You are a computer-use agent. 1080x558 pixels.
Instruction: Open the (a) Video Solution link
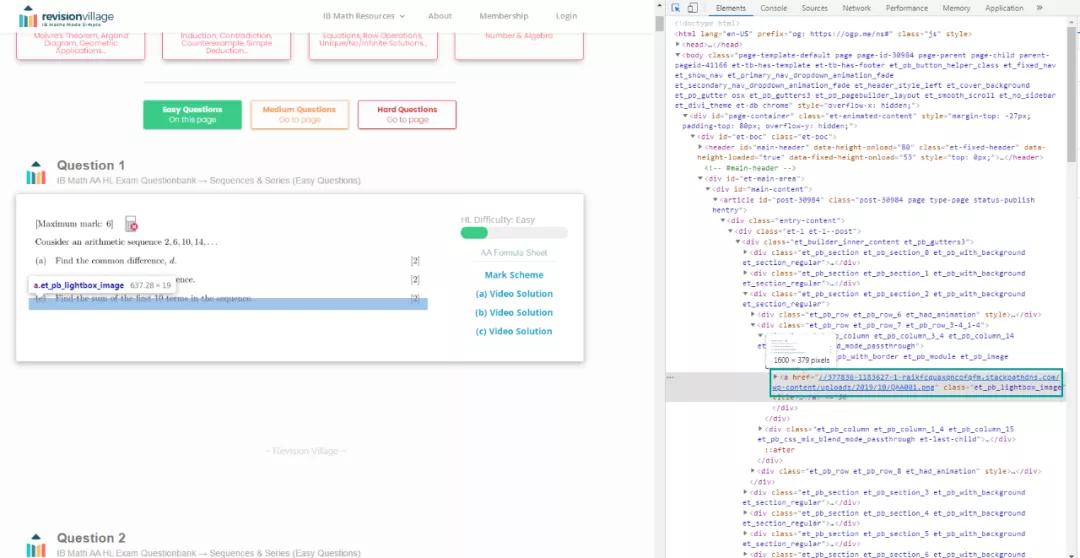click(514, 294)
